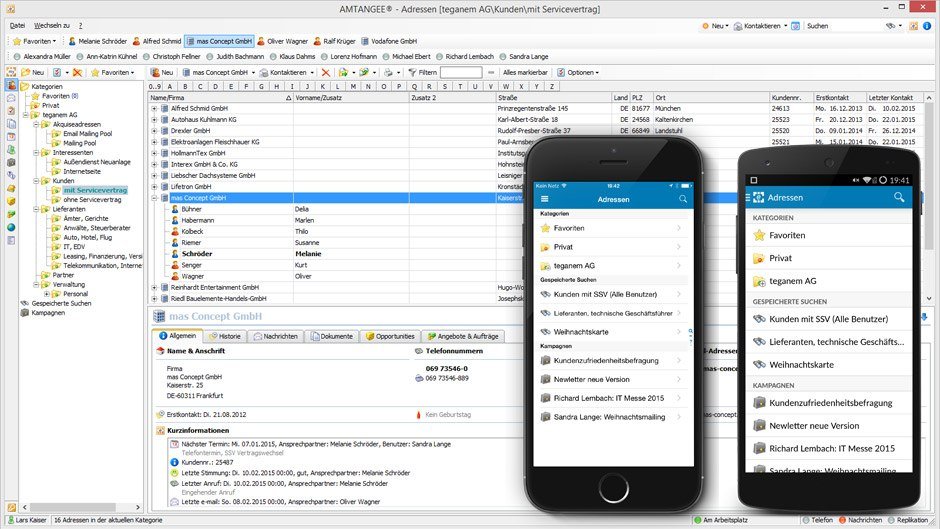Sort by the Kundennr. column header
This screenshot has height=529, width=940.
pyautogui.click(x=791, y=97)
